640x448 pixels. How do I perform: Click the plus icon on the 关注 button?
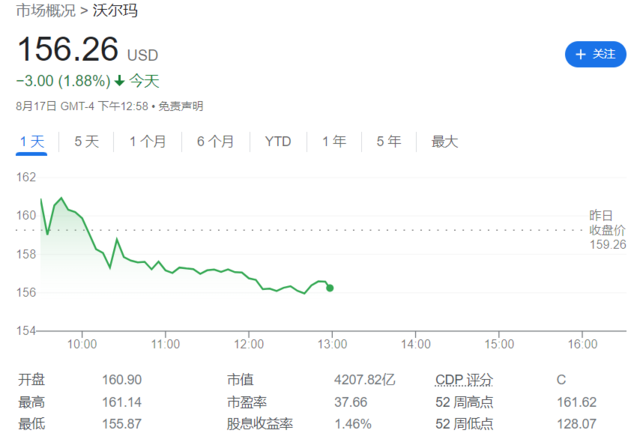(x=581, y=54)
